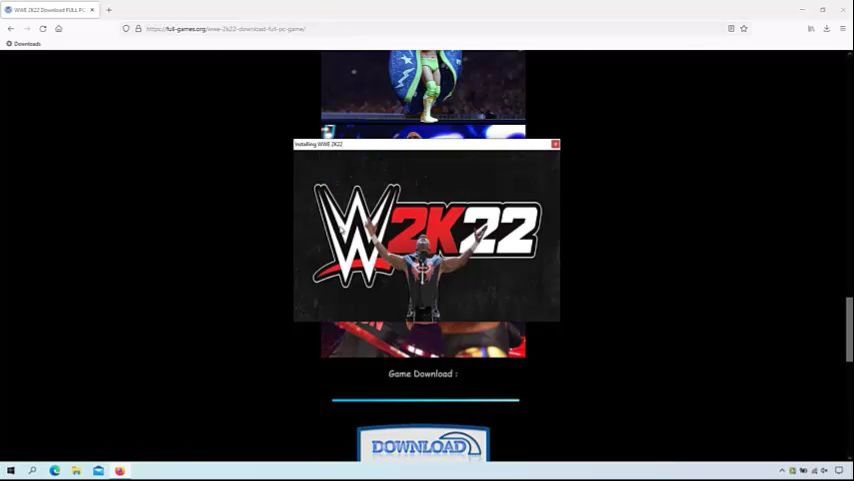Go back to the previous page

tap(11, 29)
